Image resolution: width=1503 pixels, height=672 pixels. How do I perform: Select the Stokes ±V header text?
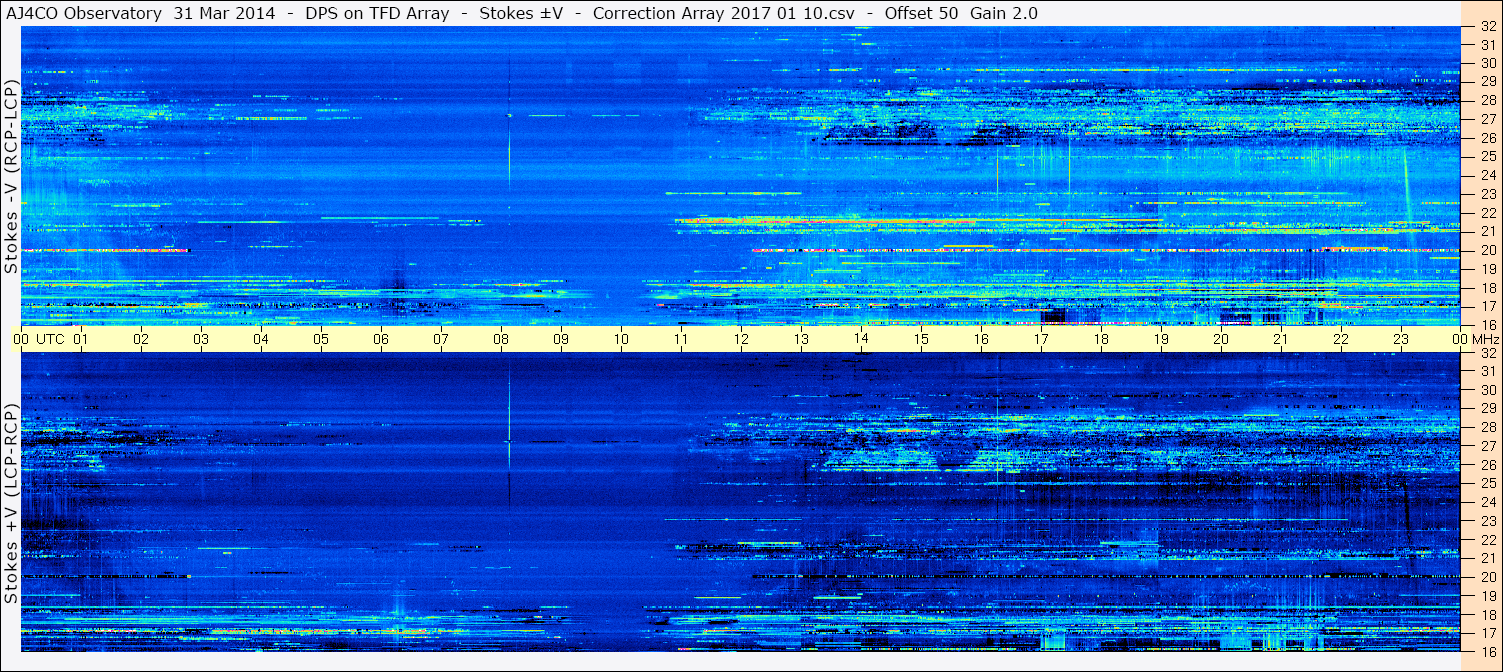[522, 13]
